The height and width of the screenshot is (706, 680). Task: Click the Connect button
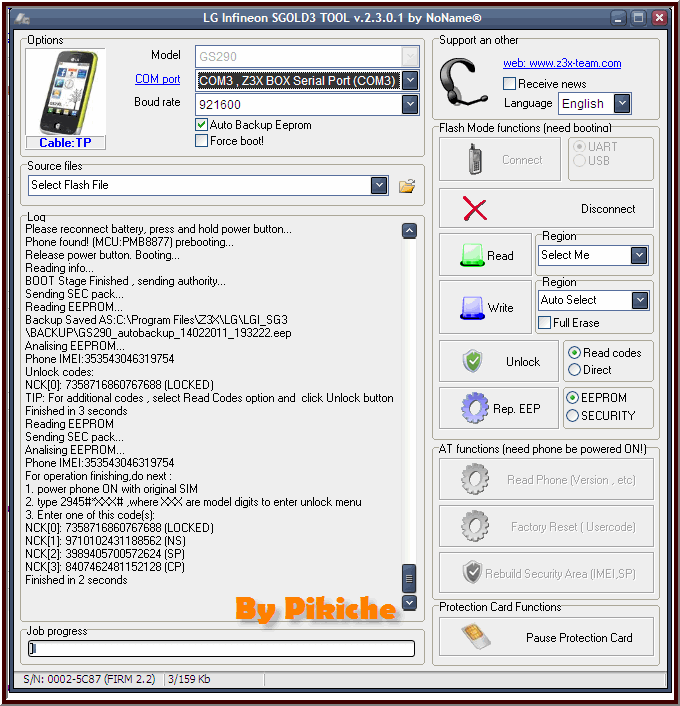[500, 159]
